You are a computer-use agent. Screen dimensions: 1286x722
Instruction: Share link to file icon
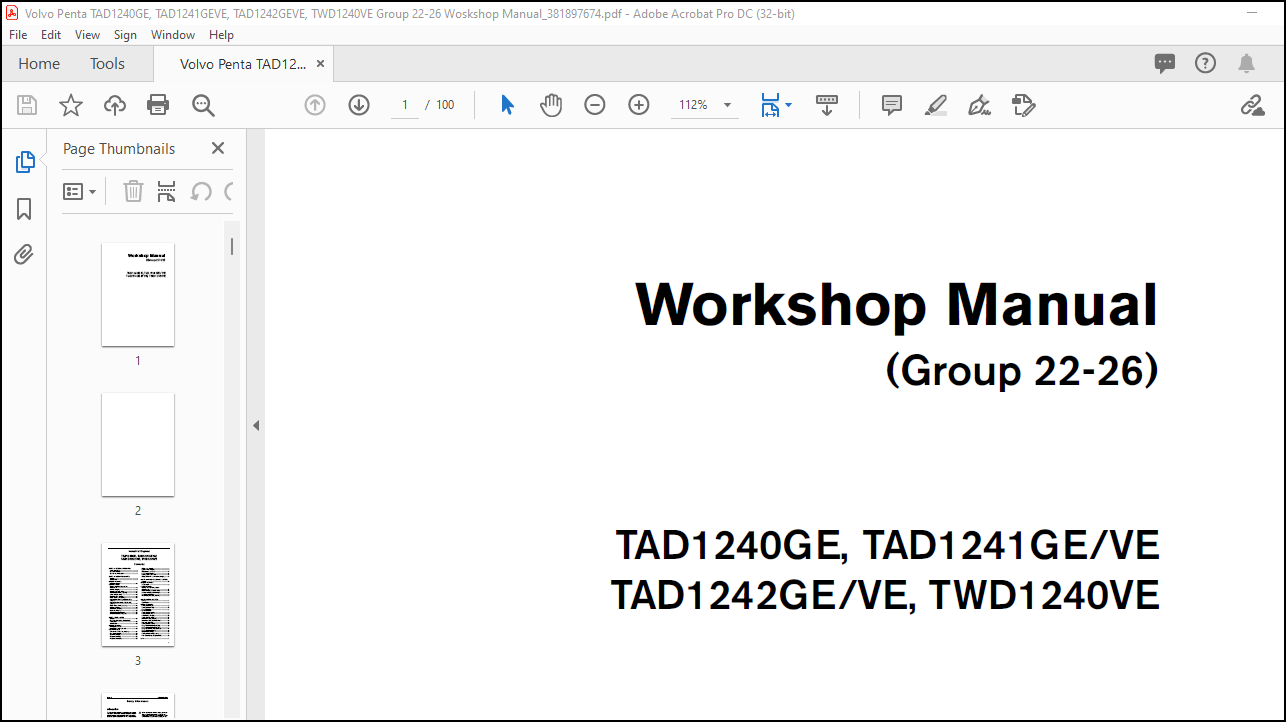tap(1252, 105)
